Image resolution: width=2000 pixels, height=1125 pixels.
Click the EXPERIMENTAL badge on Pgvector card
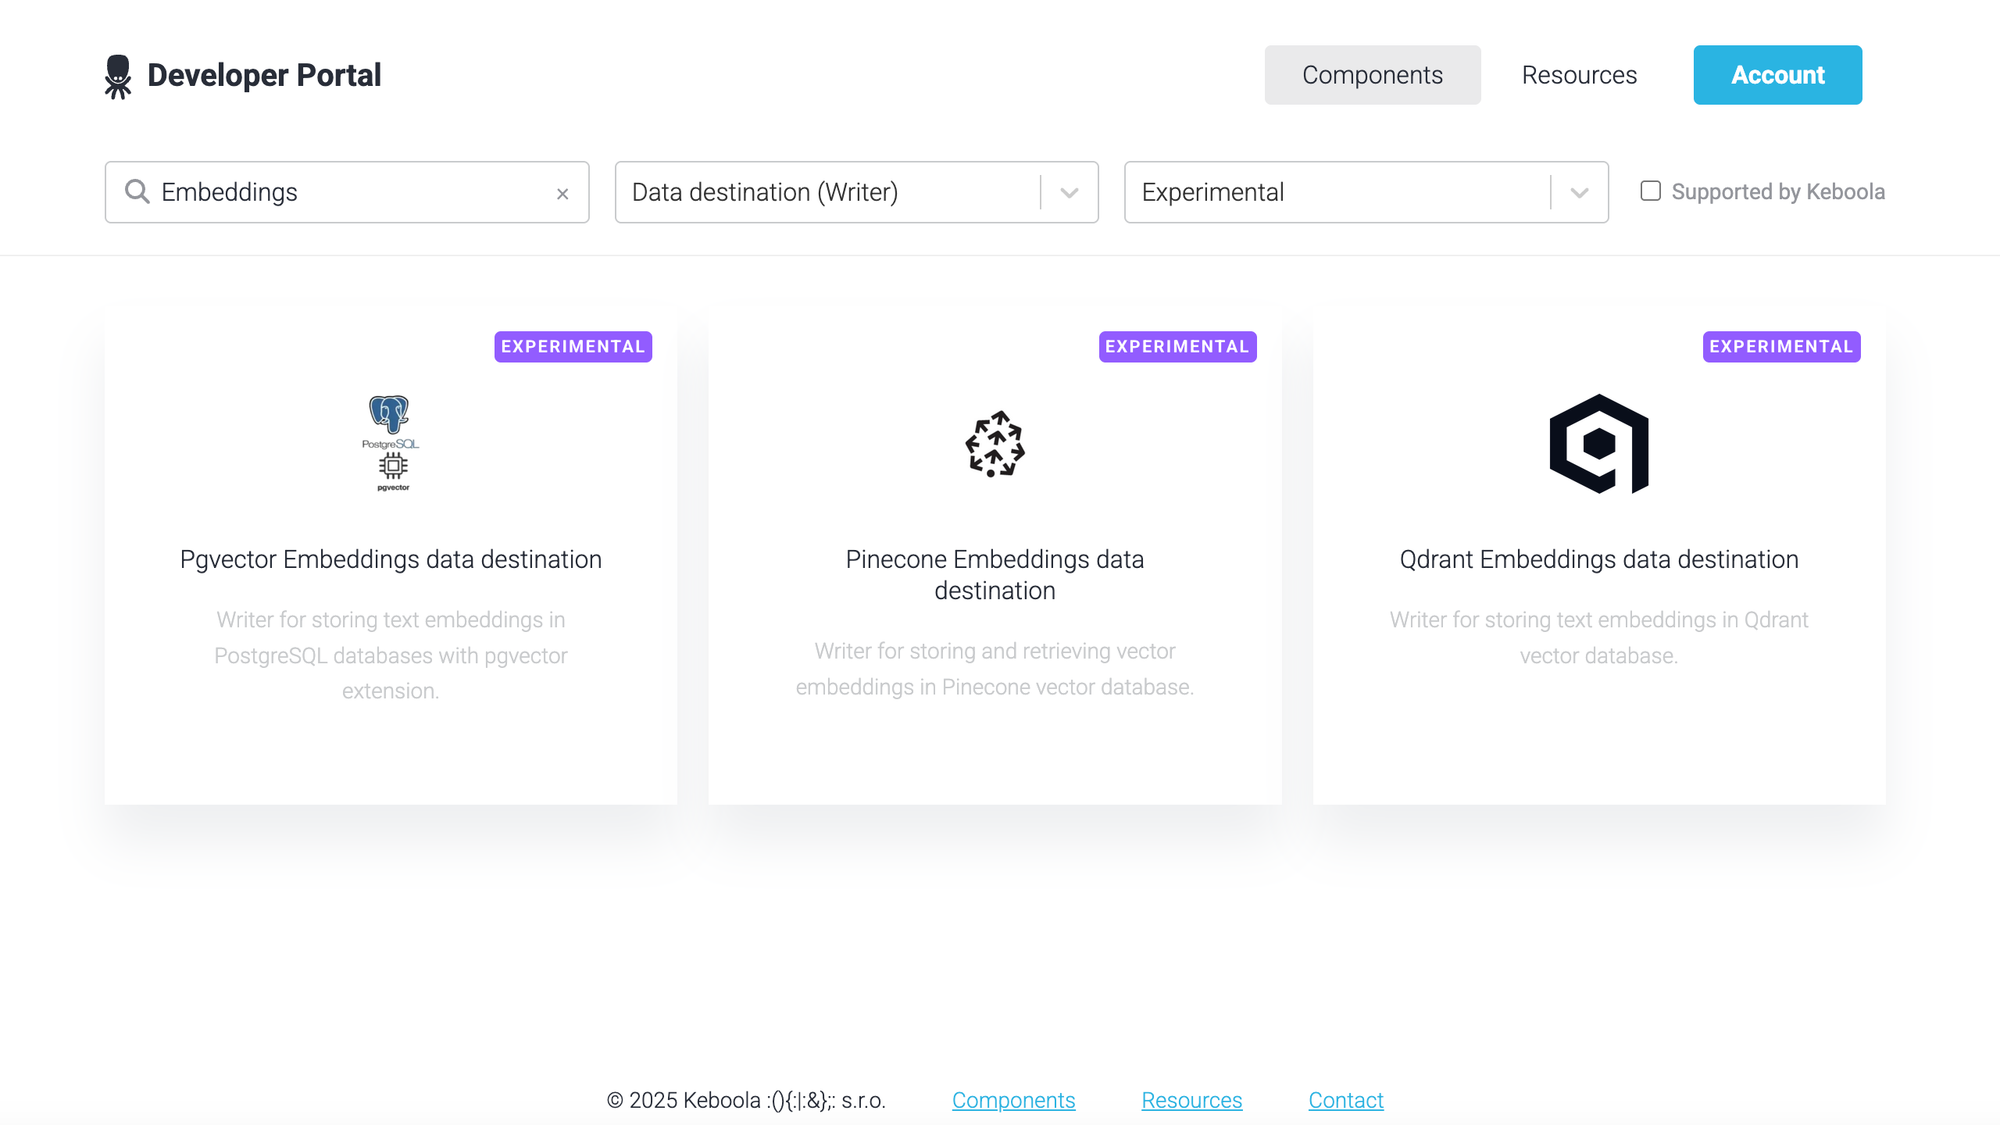pyautogui.click(x=572, y=346)
